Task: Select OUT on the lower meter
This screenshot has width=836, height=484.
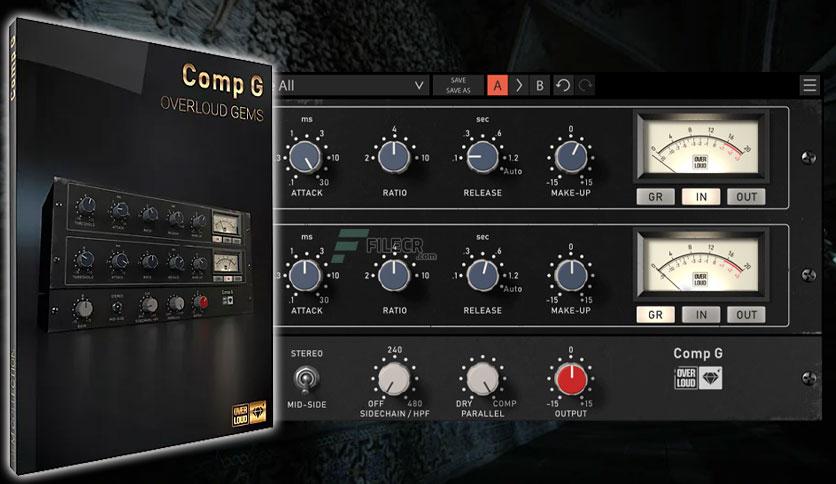Action: (746, 314)
